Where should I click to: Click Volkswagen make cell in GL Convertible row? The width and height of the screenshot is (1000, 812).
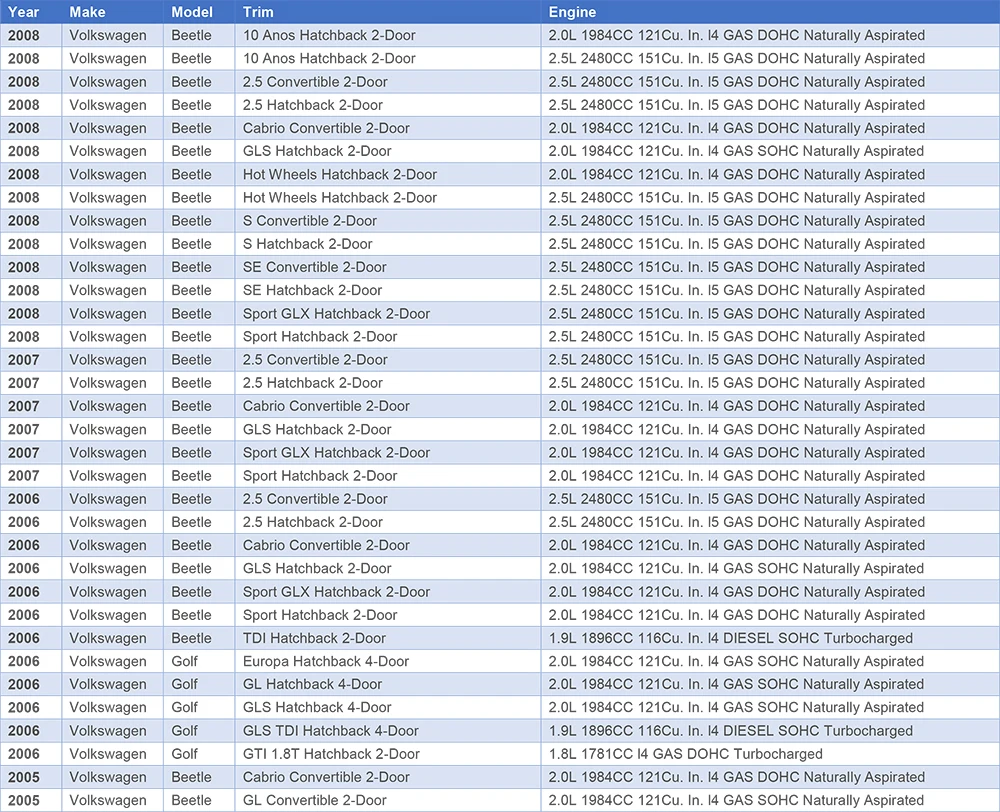click(x=112, y=800)
